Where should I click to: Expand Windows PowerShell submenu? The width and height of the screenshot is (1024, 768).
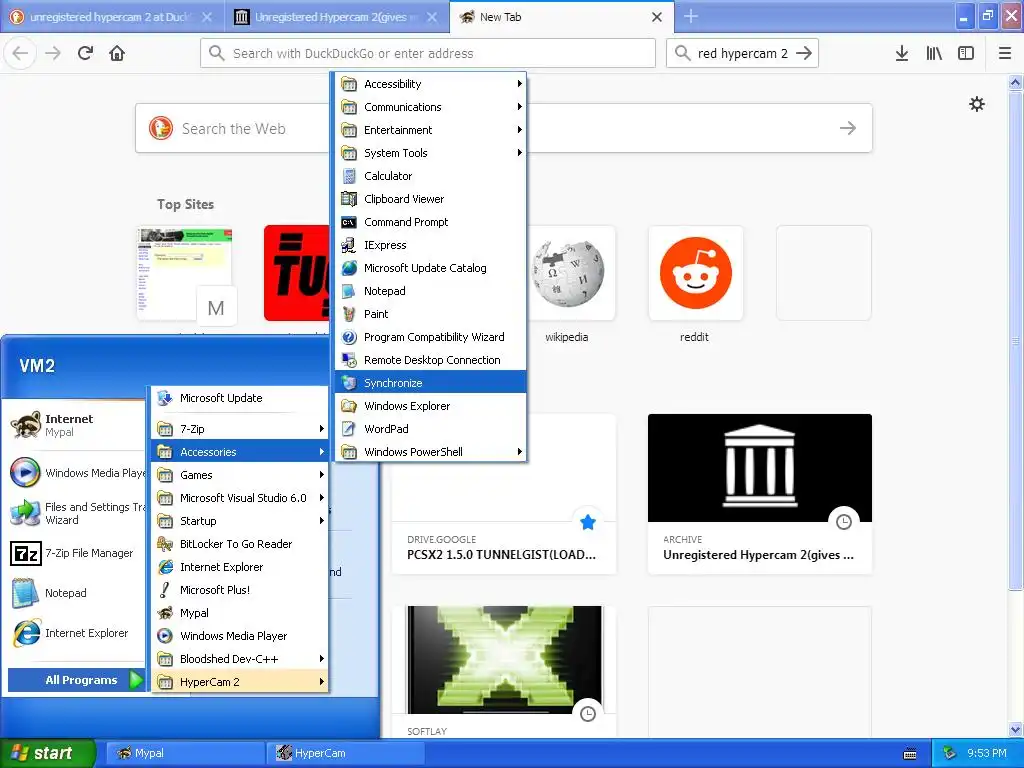[430, 452]
